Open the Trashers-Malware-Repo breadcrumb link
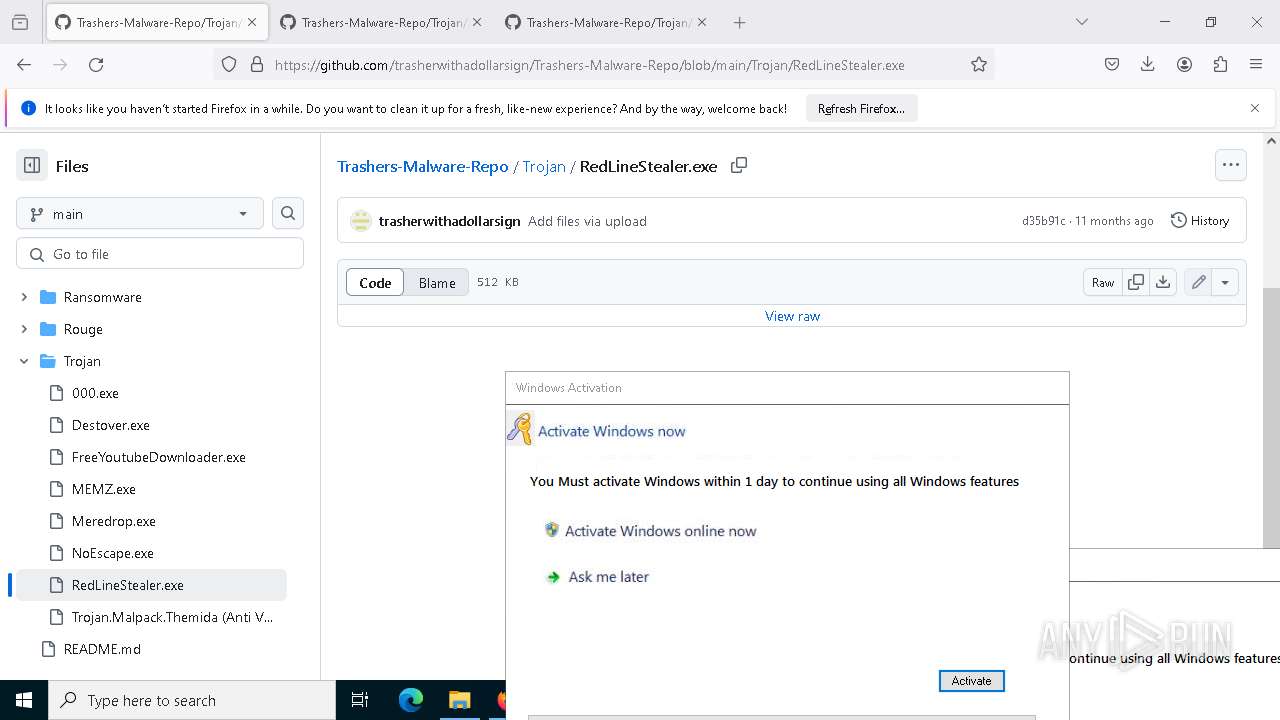The width and height of the screenshot is (1280, 720). coord(423,166)
